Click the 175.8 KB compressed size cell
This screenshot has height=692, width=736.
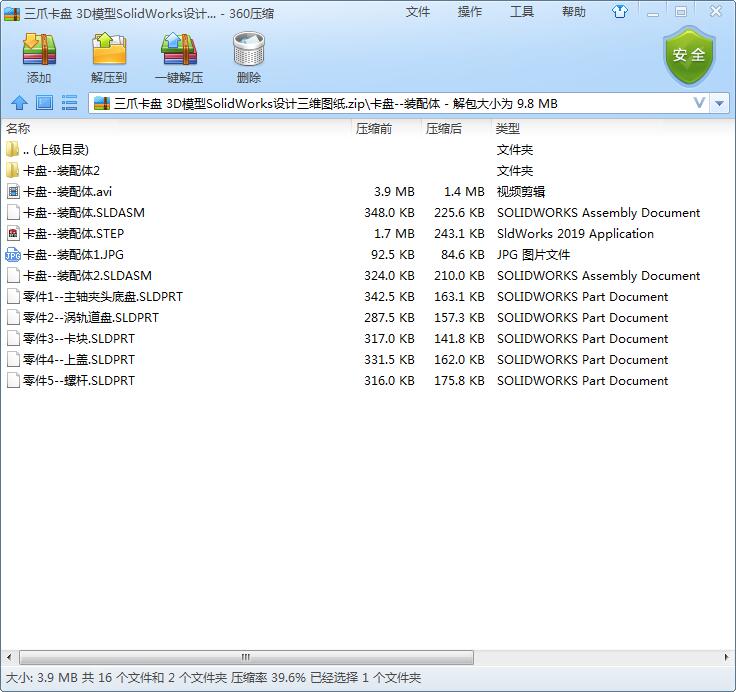click(x=459, y=380)
